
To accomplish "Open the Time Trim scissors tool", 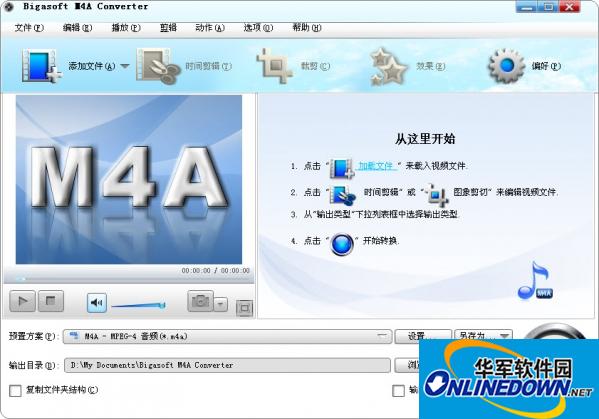I will pyautogui.click(x=158, y=66).
